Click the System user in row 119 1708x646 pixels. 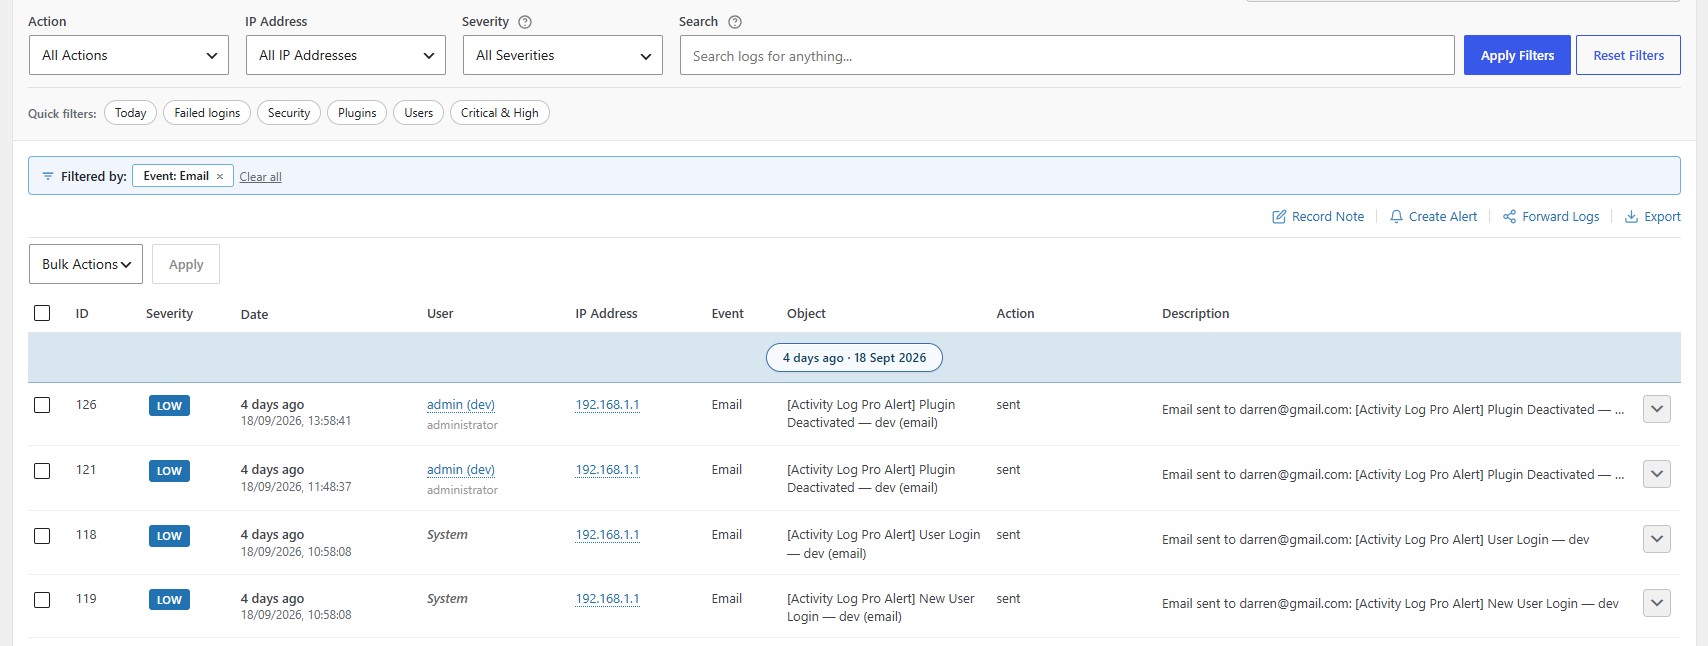click(x=447, y=599)
